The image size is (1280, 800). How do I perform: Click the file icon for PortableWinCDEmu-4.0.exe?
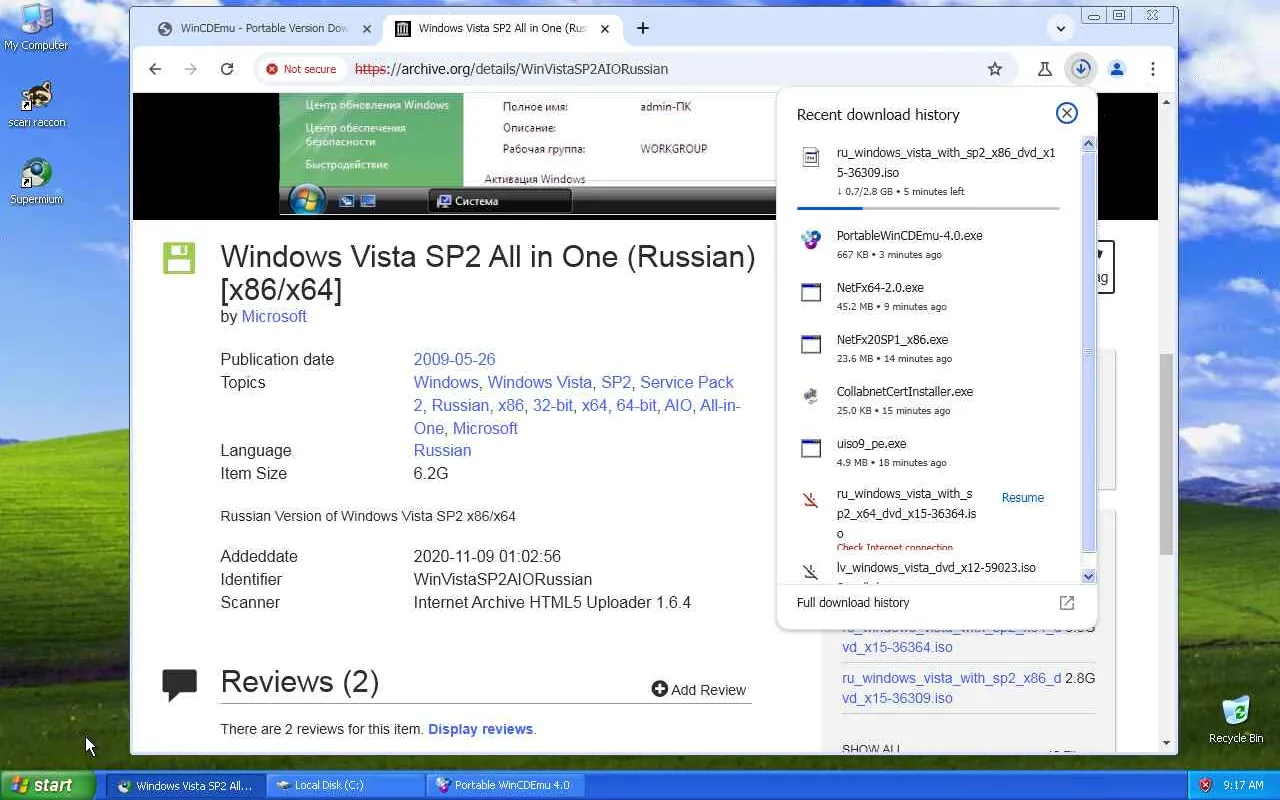pos(811,240)
